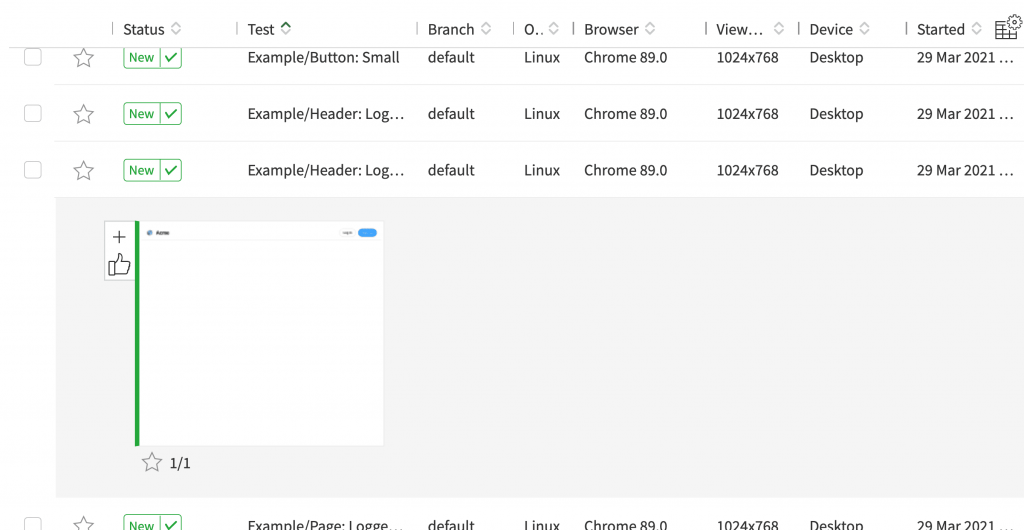The width and height of the screenshot is (1024, 530).
Task: Open the Example/Button: Small test name
Action: pyautogui.click(x=323, y=58)
